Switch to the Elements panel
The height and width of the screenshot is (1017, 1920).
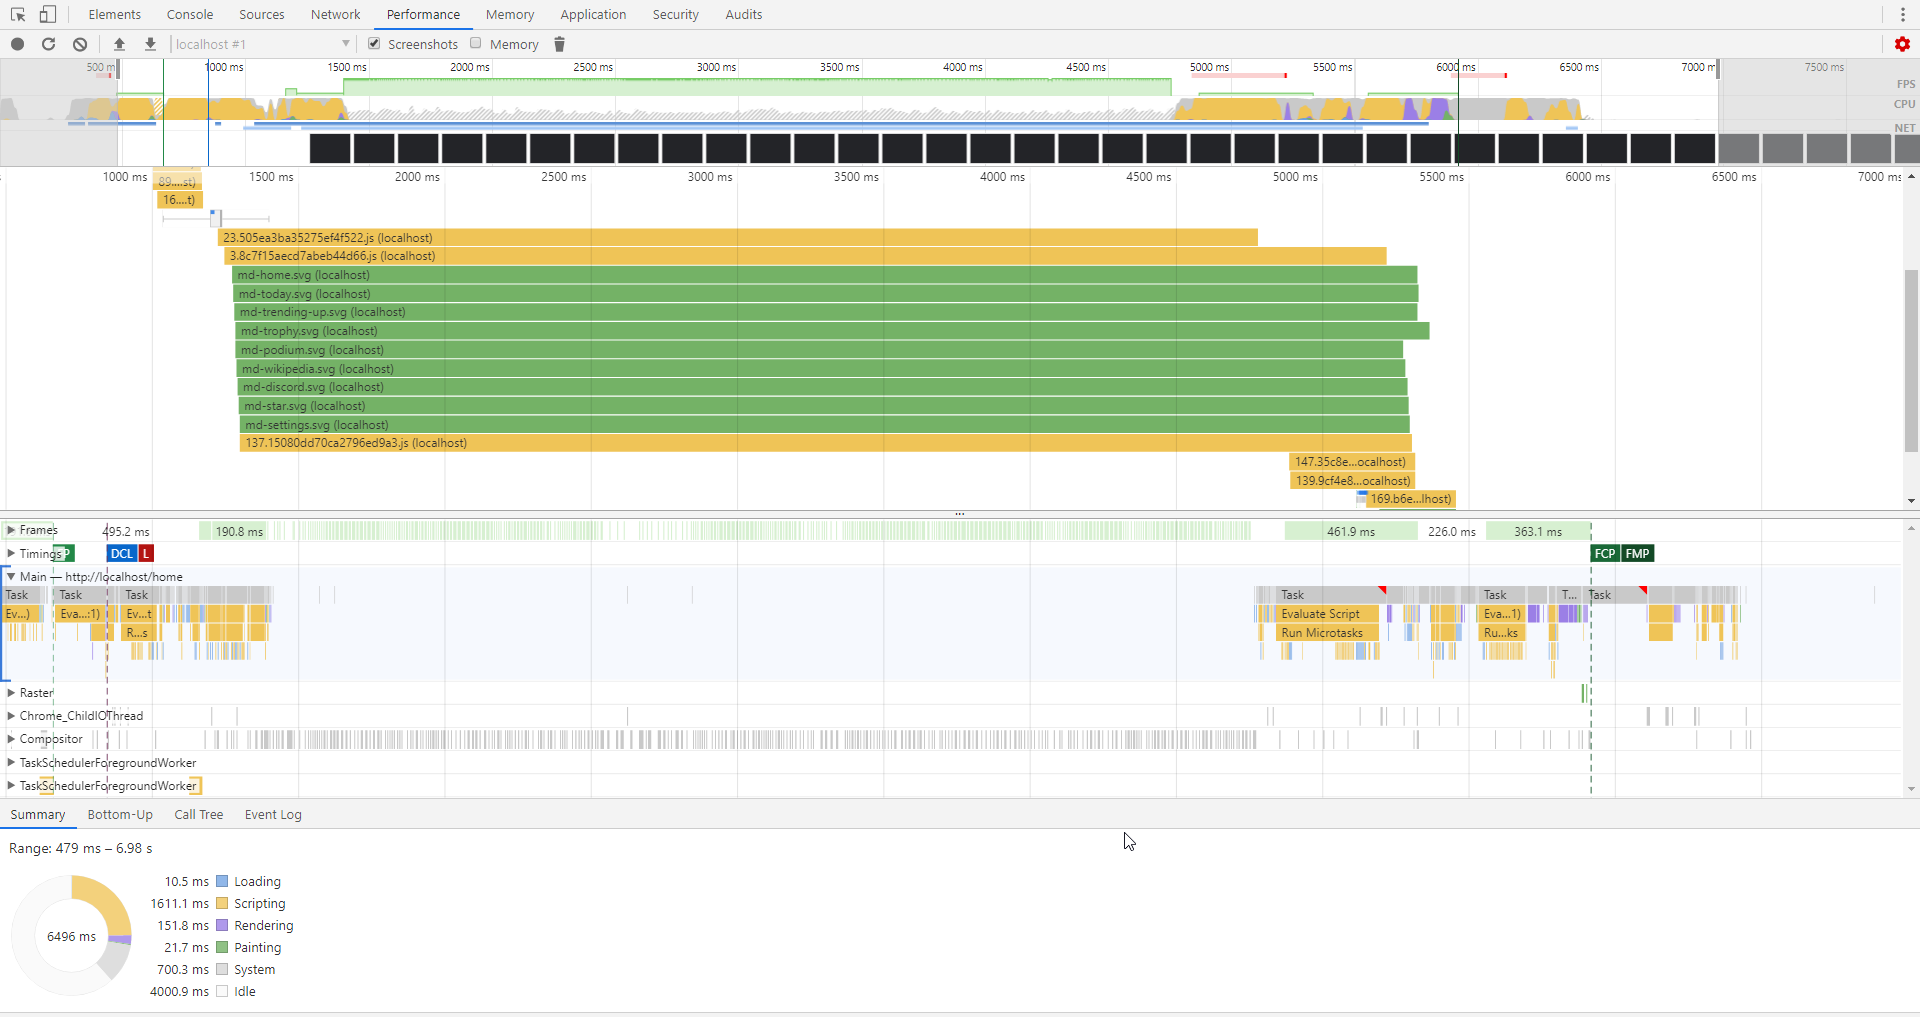click(x=114, y=14)
